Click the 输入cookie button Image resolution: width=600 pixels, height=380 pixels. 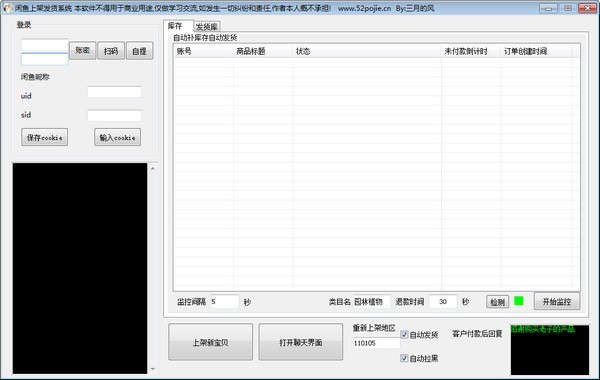[117, 137]
